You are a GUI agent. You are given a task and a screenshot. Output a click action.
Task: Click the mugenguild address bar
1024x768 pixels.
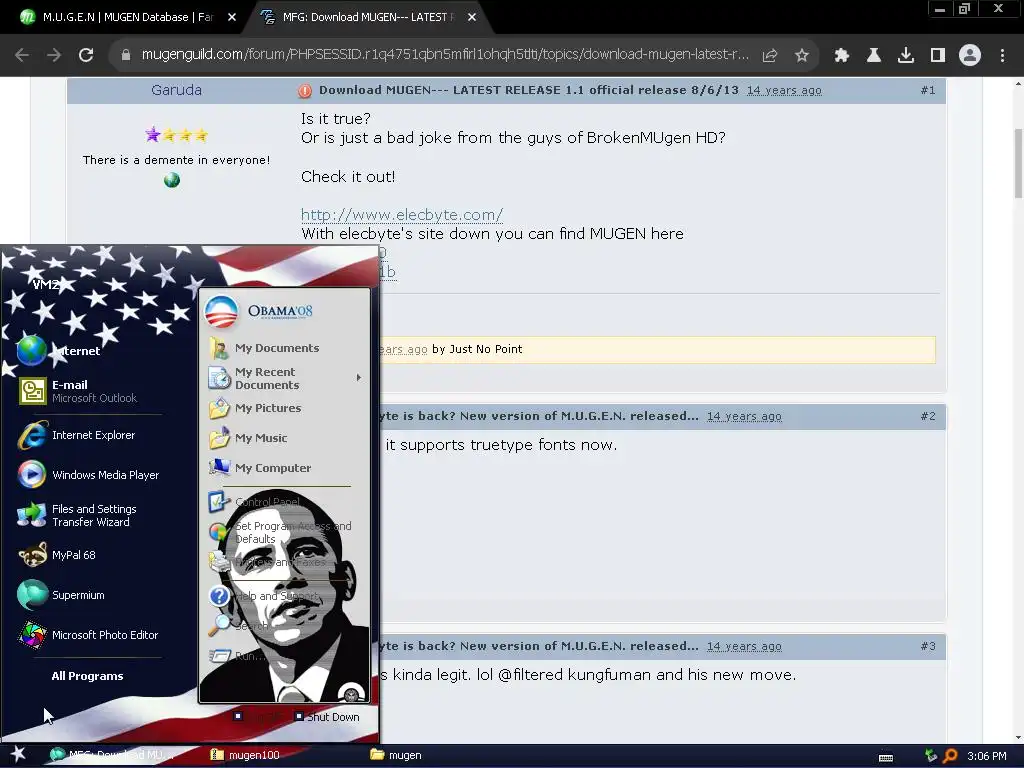444,55
